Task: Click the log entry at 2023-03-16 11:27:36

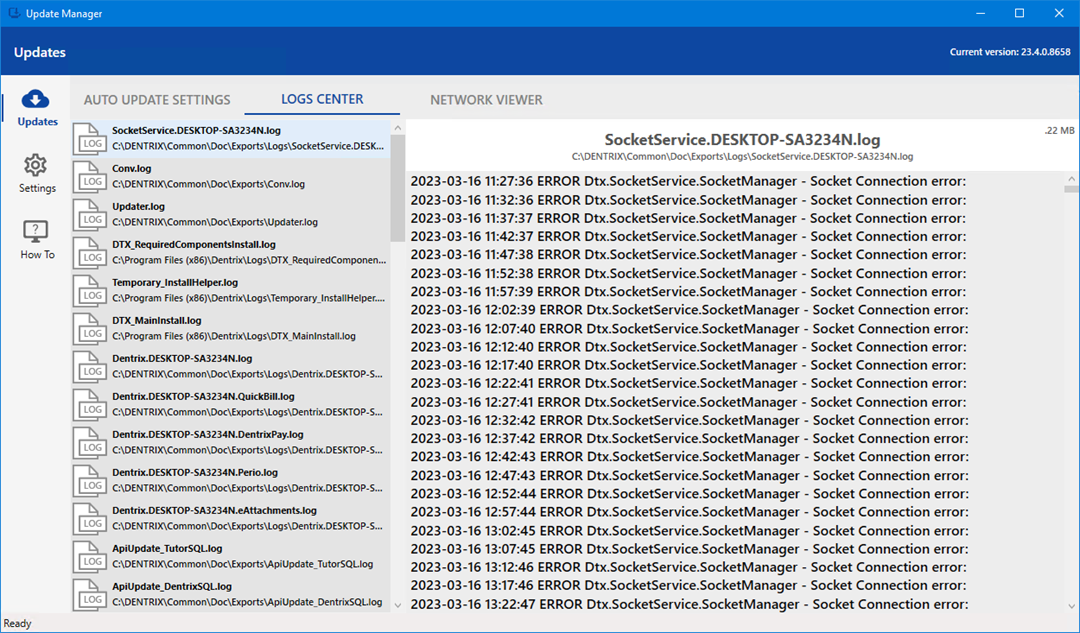Action: coord(688,181)
